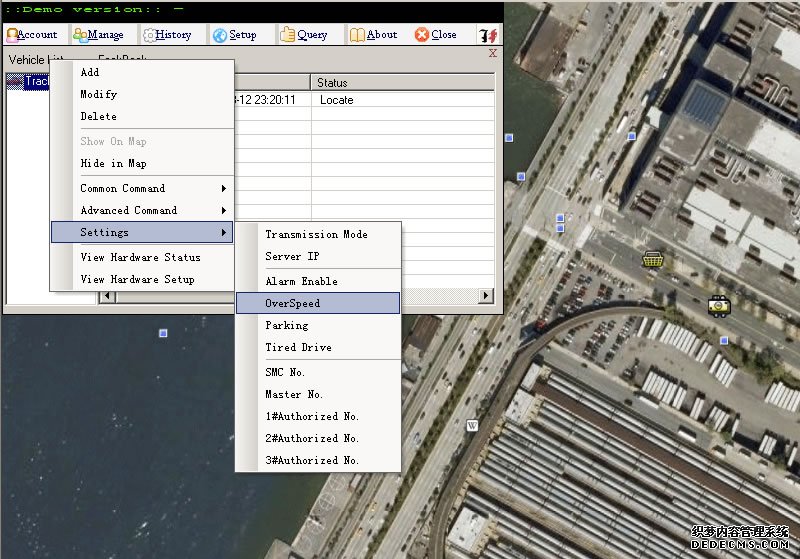Close the vehicle list panel with red X
Viewport: 800px width, 559px height.
492,53
